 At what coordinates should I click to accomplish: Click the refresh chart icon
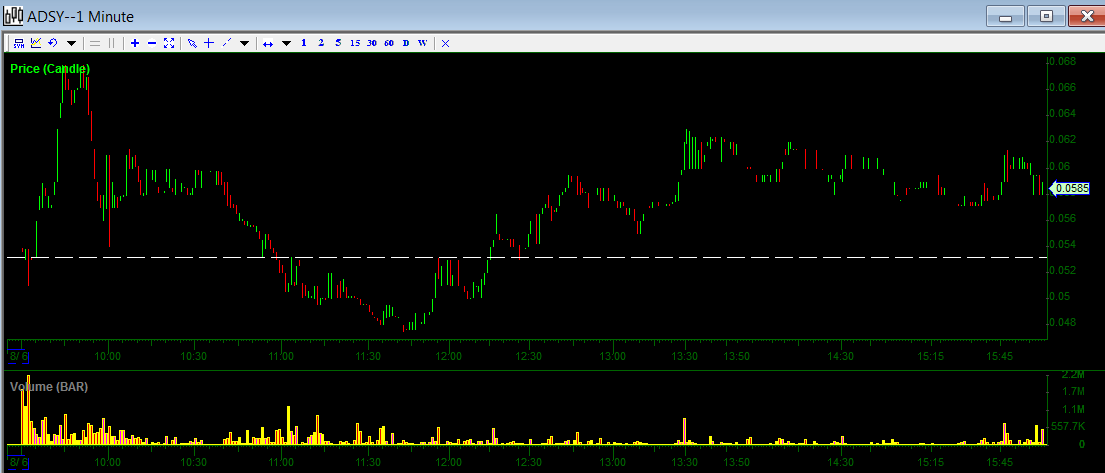(53, 43)
